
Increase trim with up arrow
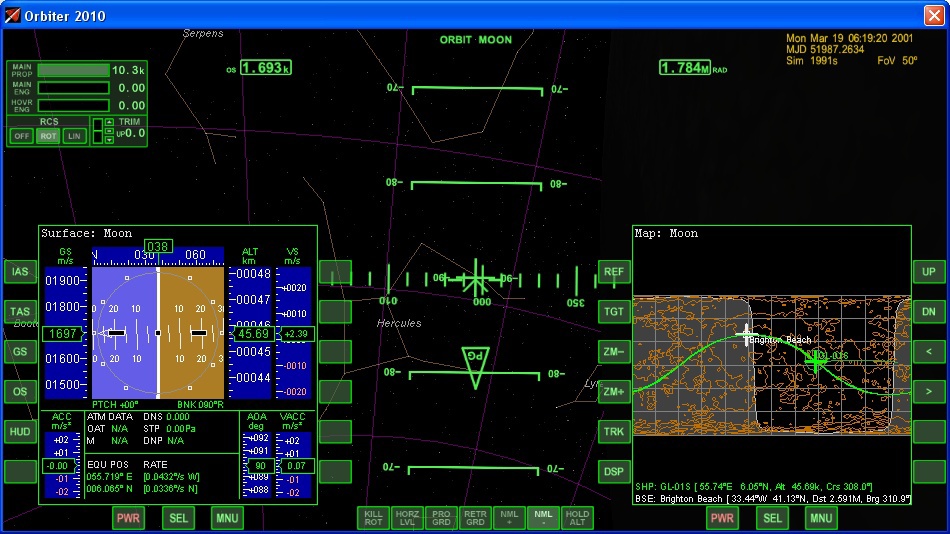[109, 122]
